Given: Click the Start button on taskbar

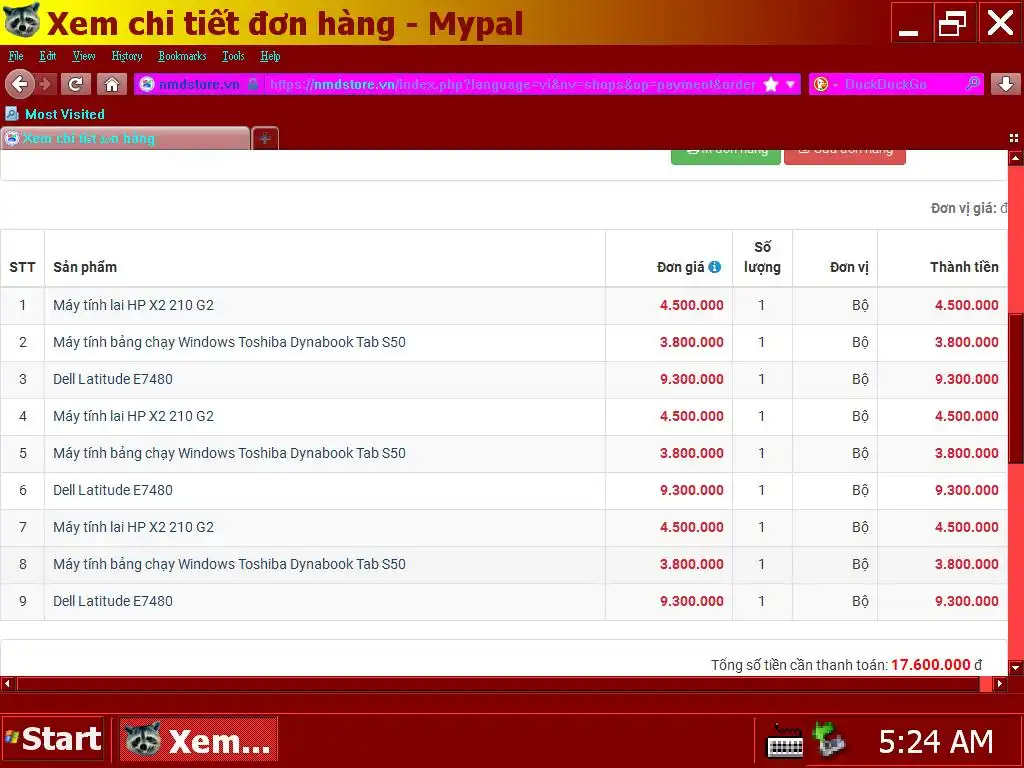Looking at the screenshot, I should (x=54, y=739).
